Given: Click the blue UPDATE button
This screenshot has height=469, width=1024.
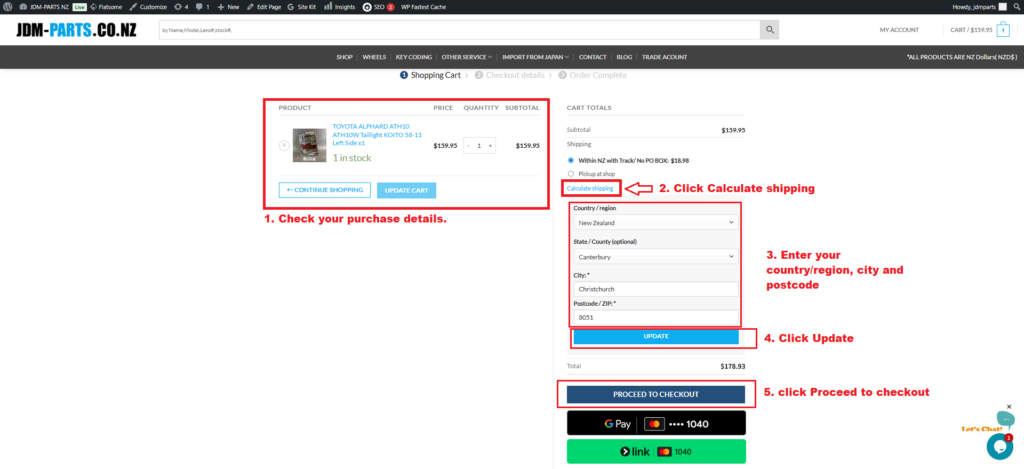Looking at the screenshot, I should pyautogui.click(x=656, y=336).
